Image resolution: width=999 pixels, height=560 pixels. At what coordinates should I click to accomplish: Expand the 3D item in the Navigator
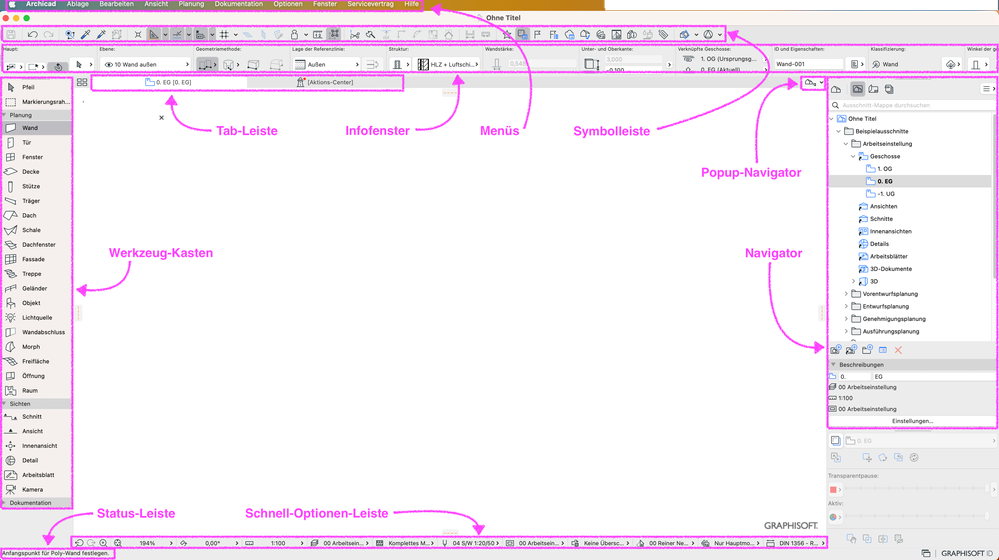(x=854, y=281)
